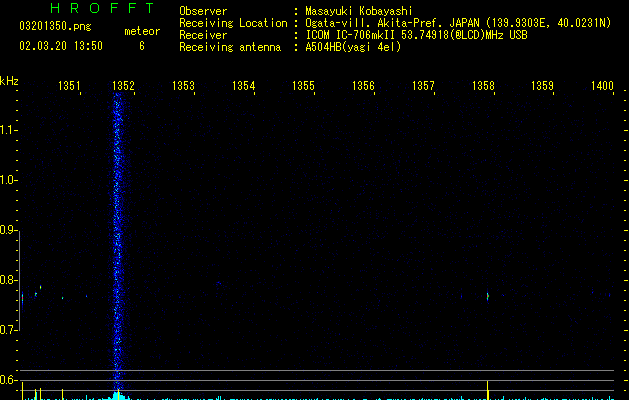Select observer name Masayuki Kobayashi
This screenshot has height=400, width=629.
[359, 11]
